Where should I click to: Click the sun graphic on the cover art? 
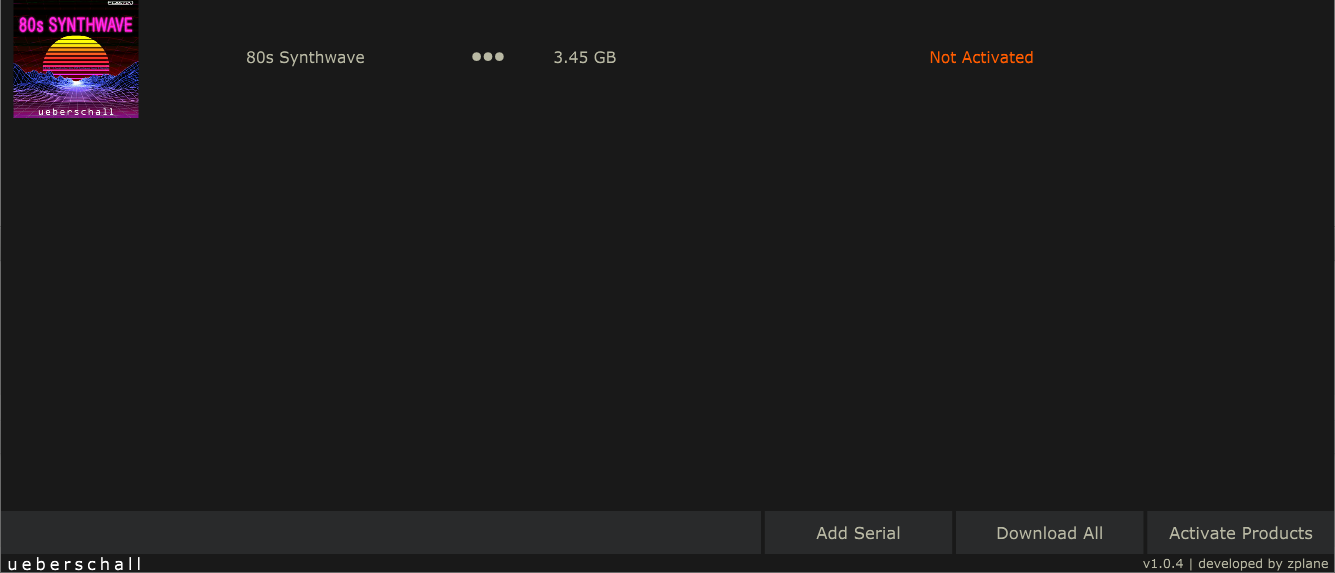pyautogui.click(x=76, y=54)
